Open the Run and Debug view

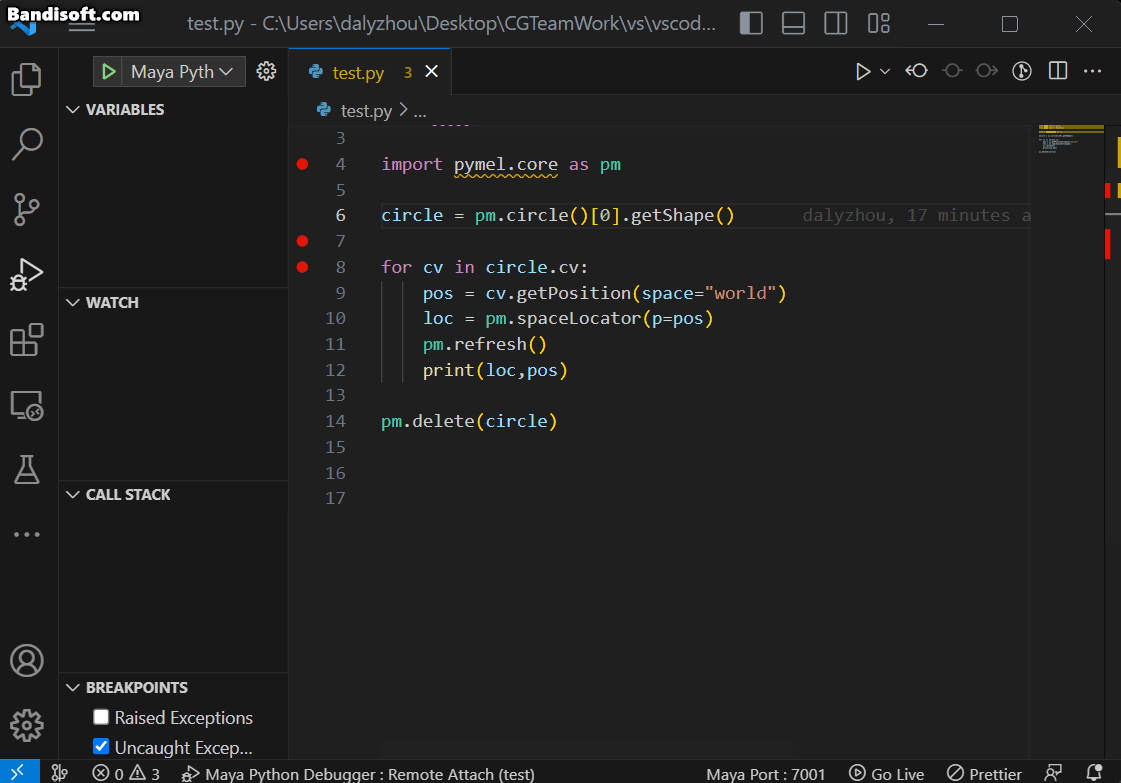(x=26, y=275)
